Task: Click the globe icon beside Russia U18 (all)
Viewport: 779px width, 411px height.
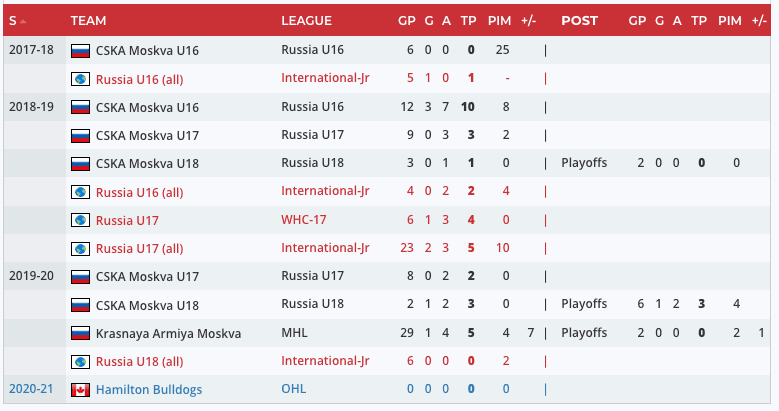Action: pyautogui.click(x=80, y=361)
